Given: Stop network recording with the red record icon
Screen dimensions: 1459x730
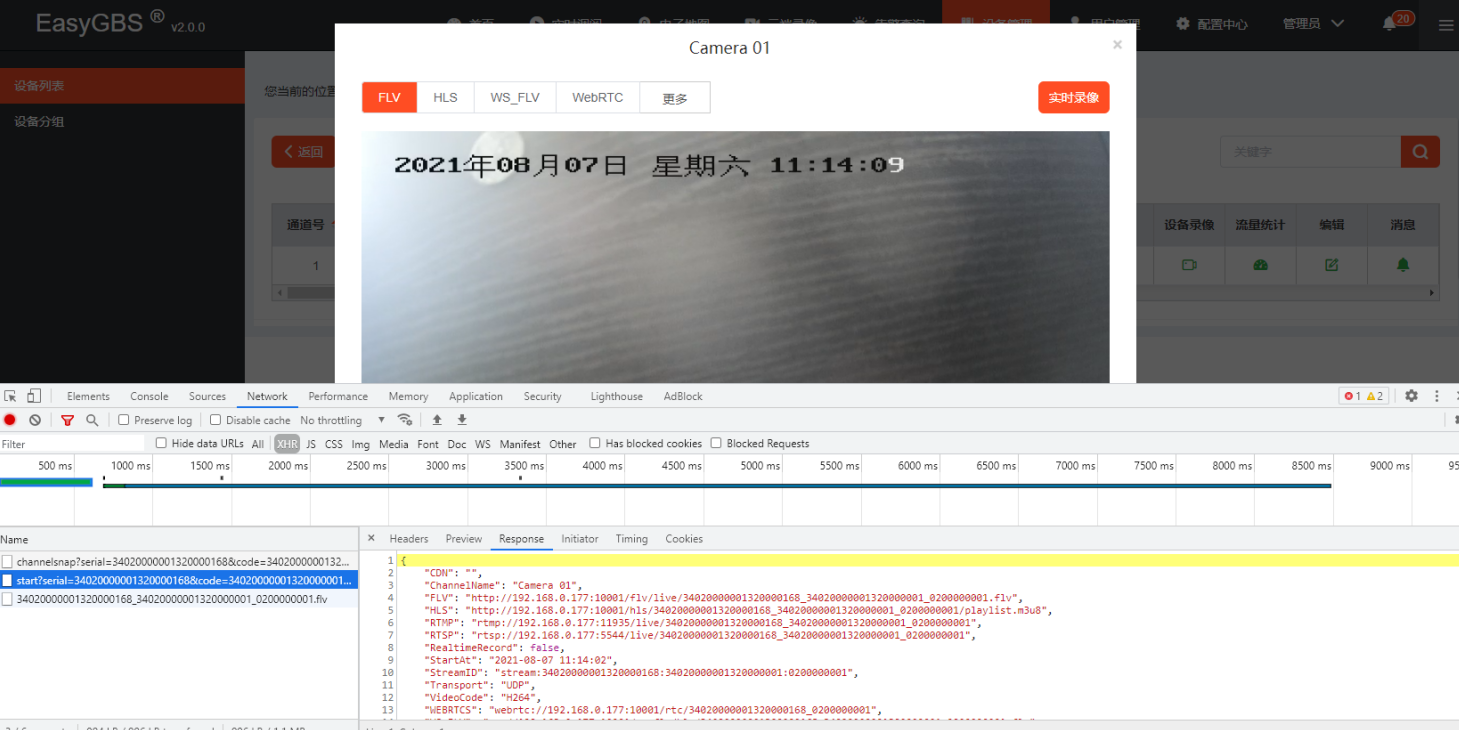Looking at the screenshot, I should [x=10, y=420].
